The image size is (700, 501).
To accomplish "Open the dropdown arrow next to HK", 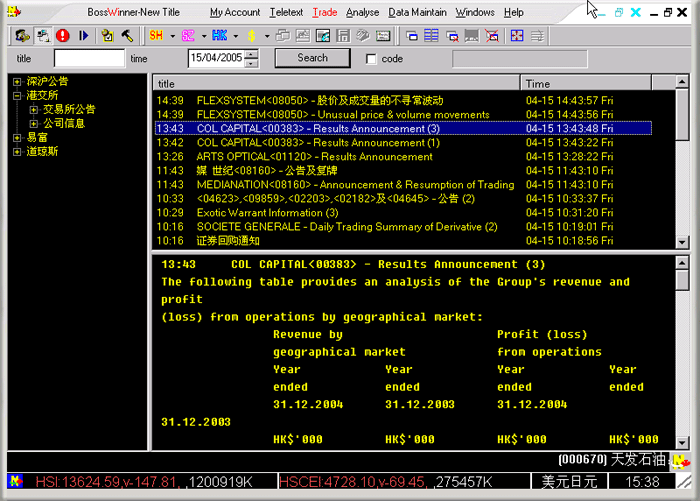I will (x=236, y=36).
